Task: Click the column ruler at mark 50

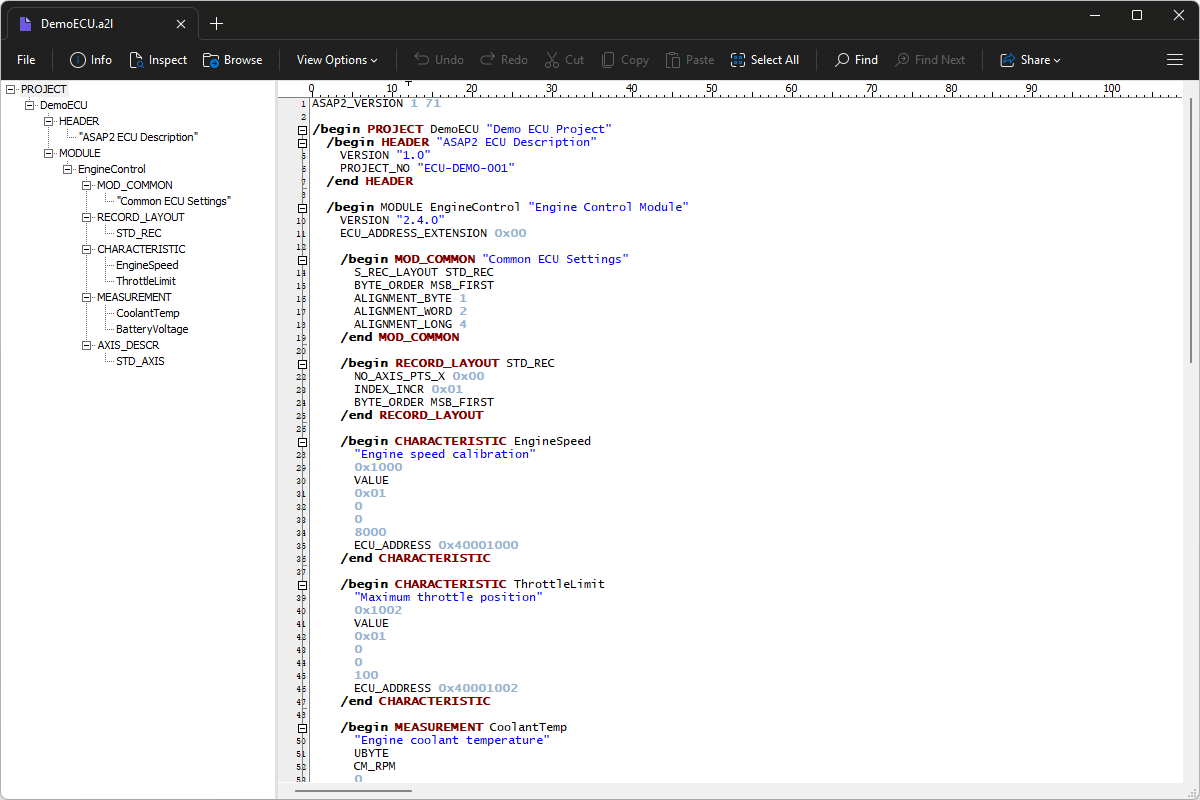Action: tap(711, 89)
